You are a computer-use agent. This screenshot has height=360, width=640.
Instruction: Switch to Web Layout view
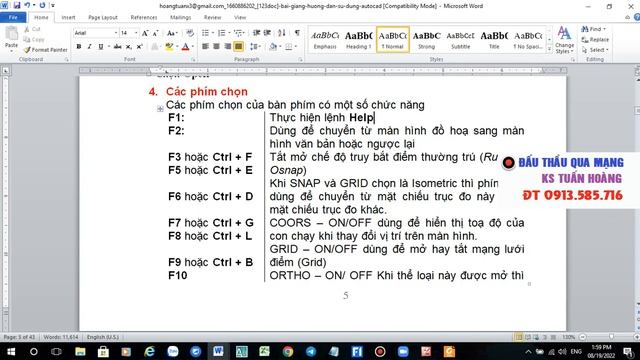(x=536, y=337)
